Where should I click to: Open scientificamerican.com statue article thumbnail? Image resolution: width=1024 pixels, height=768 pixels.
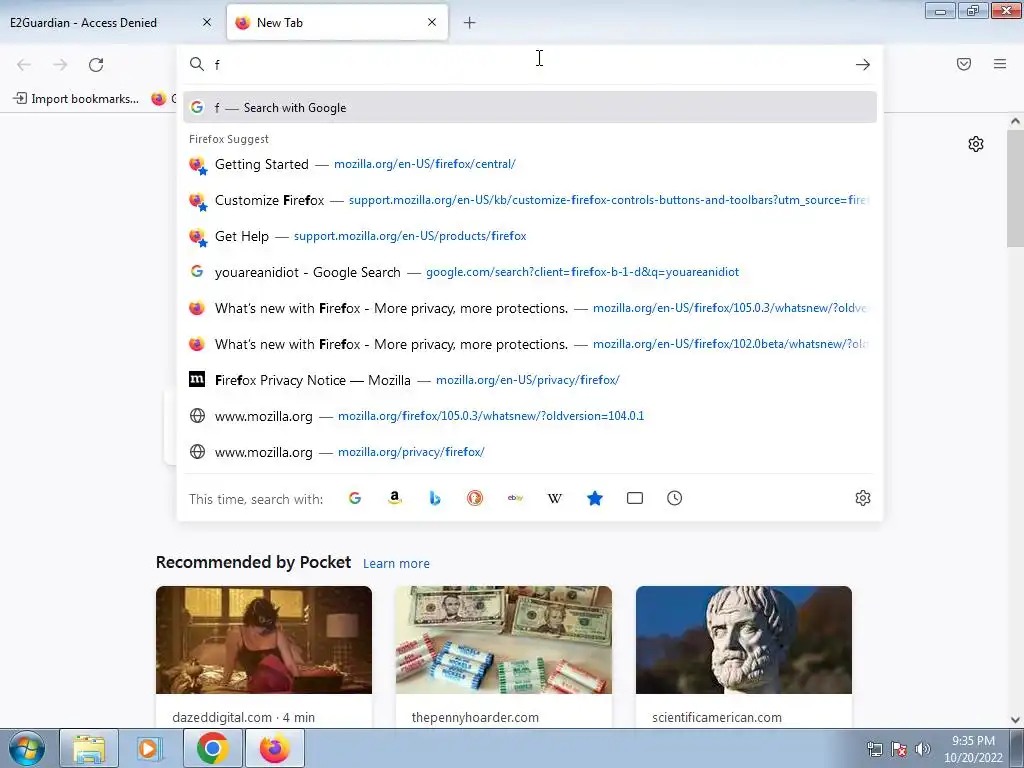744,640
